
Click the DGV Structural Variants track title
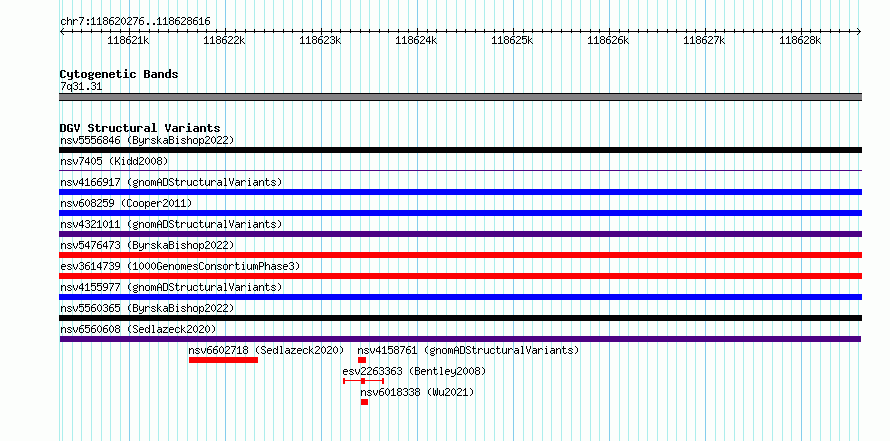coord(140,128)
